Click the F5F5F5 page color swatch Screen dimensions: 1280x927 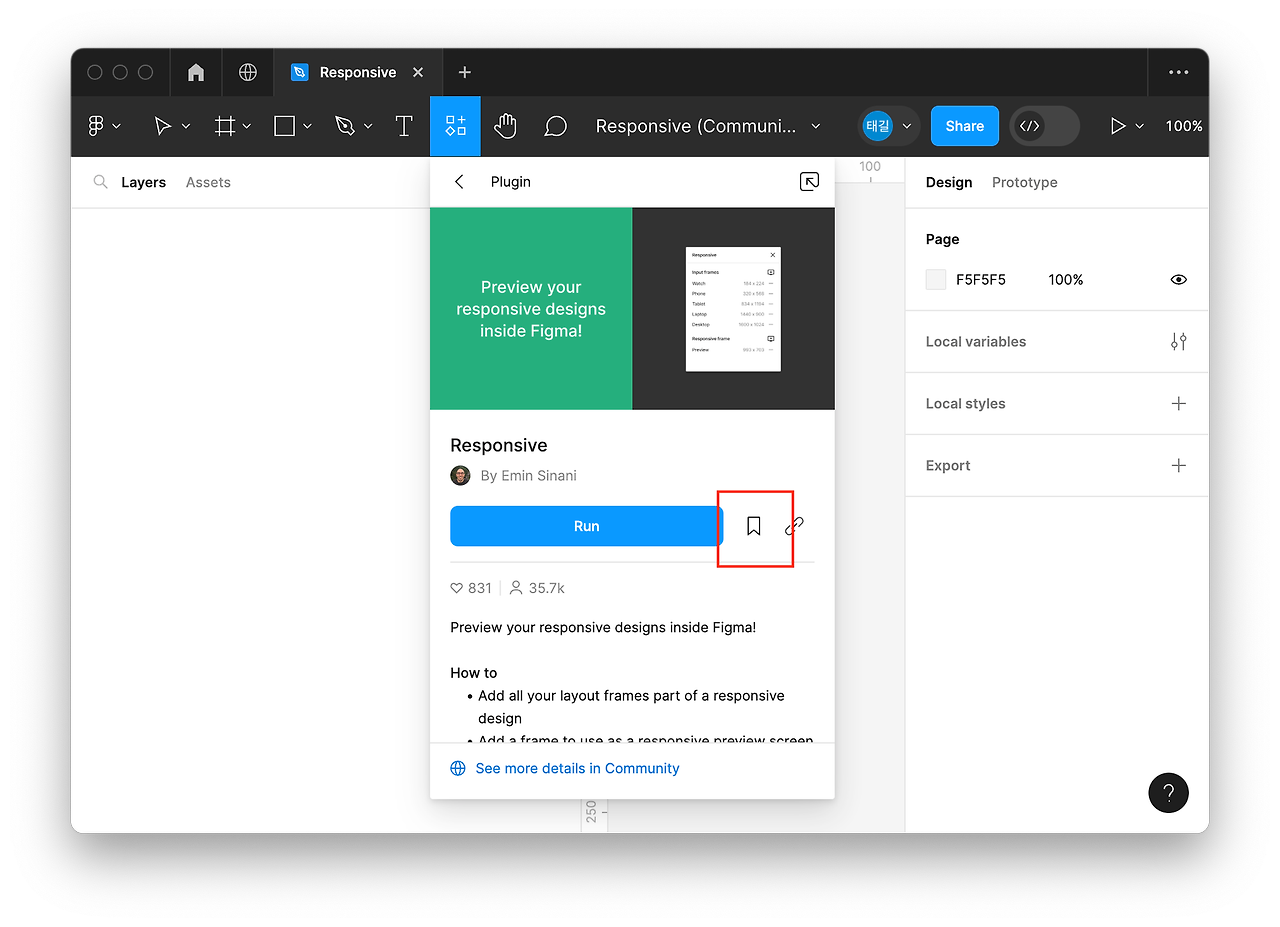pyautogui.click(x=936, y=280)
